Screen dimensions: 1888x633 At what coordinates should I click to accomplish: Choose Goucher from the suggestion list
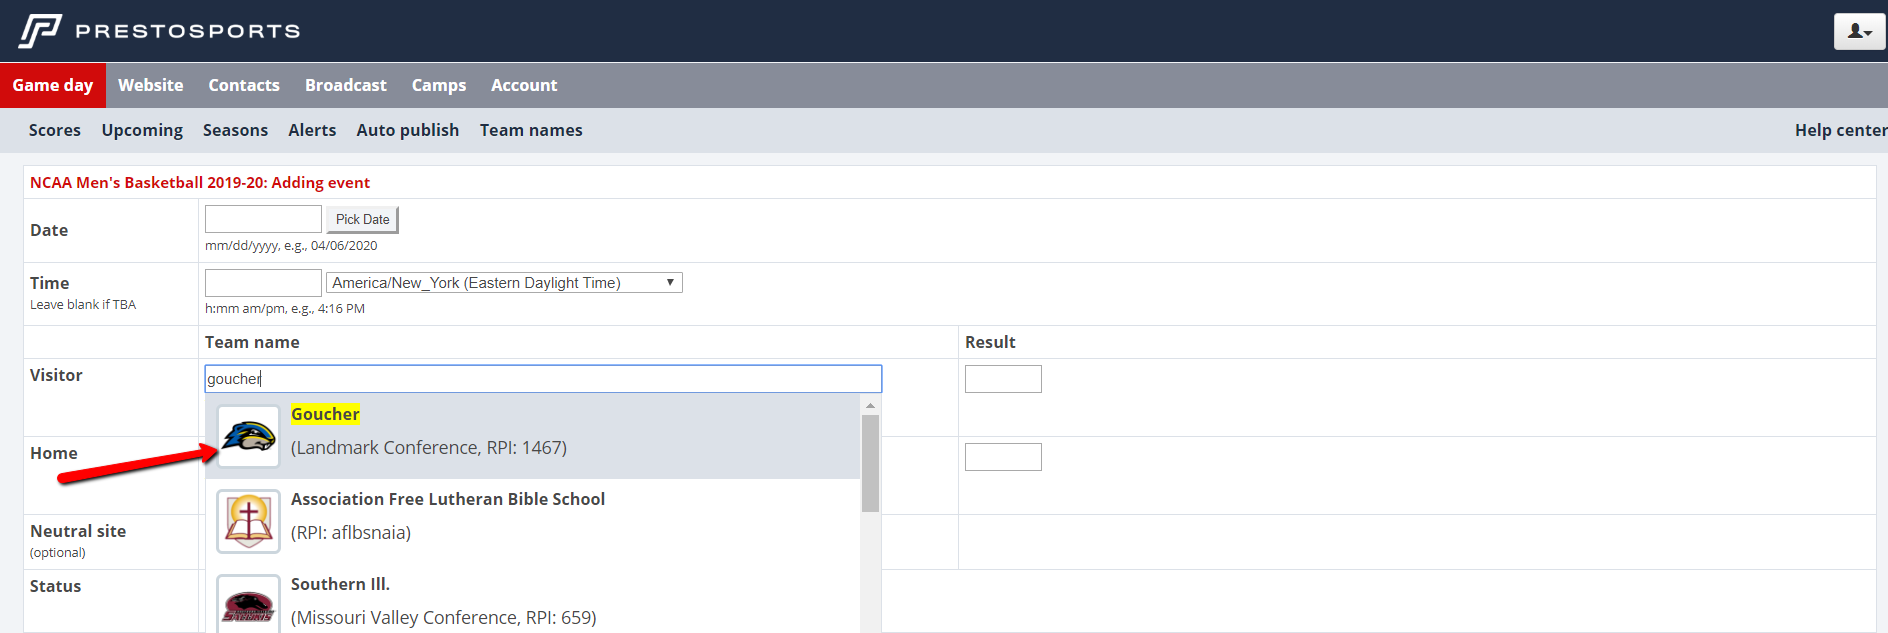coord(533,436)
